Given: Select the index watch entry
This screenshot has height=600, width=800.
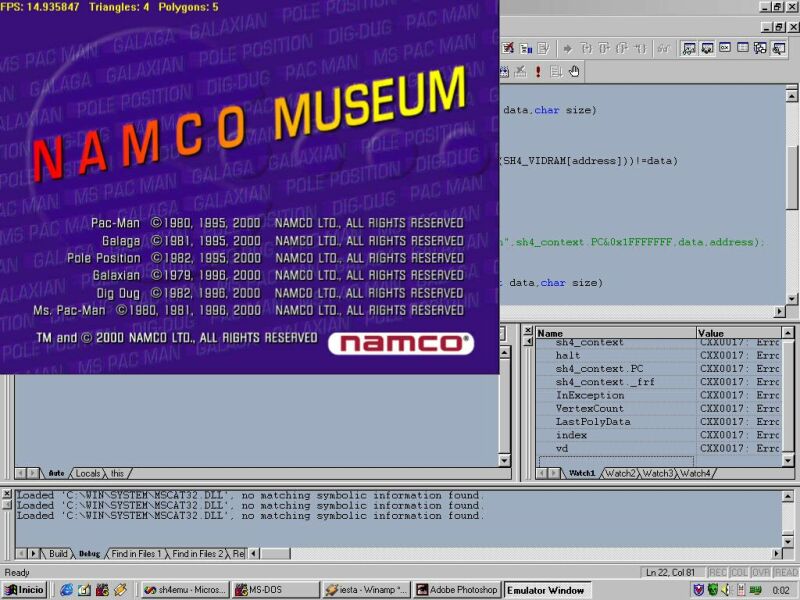Looking at the screenshot, I should (658, 435).
